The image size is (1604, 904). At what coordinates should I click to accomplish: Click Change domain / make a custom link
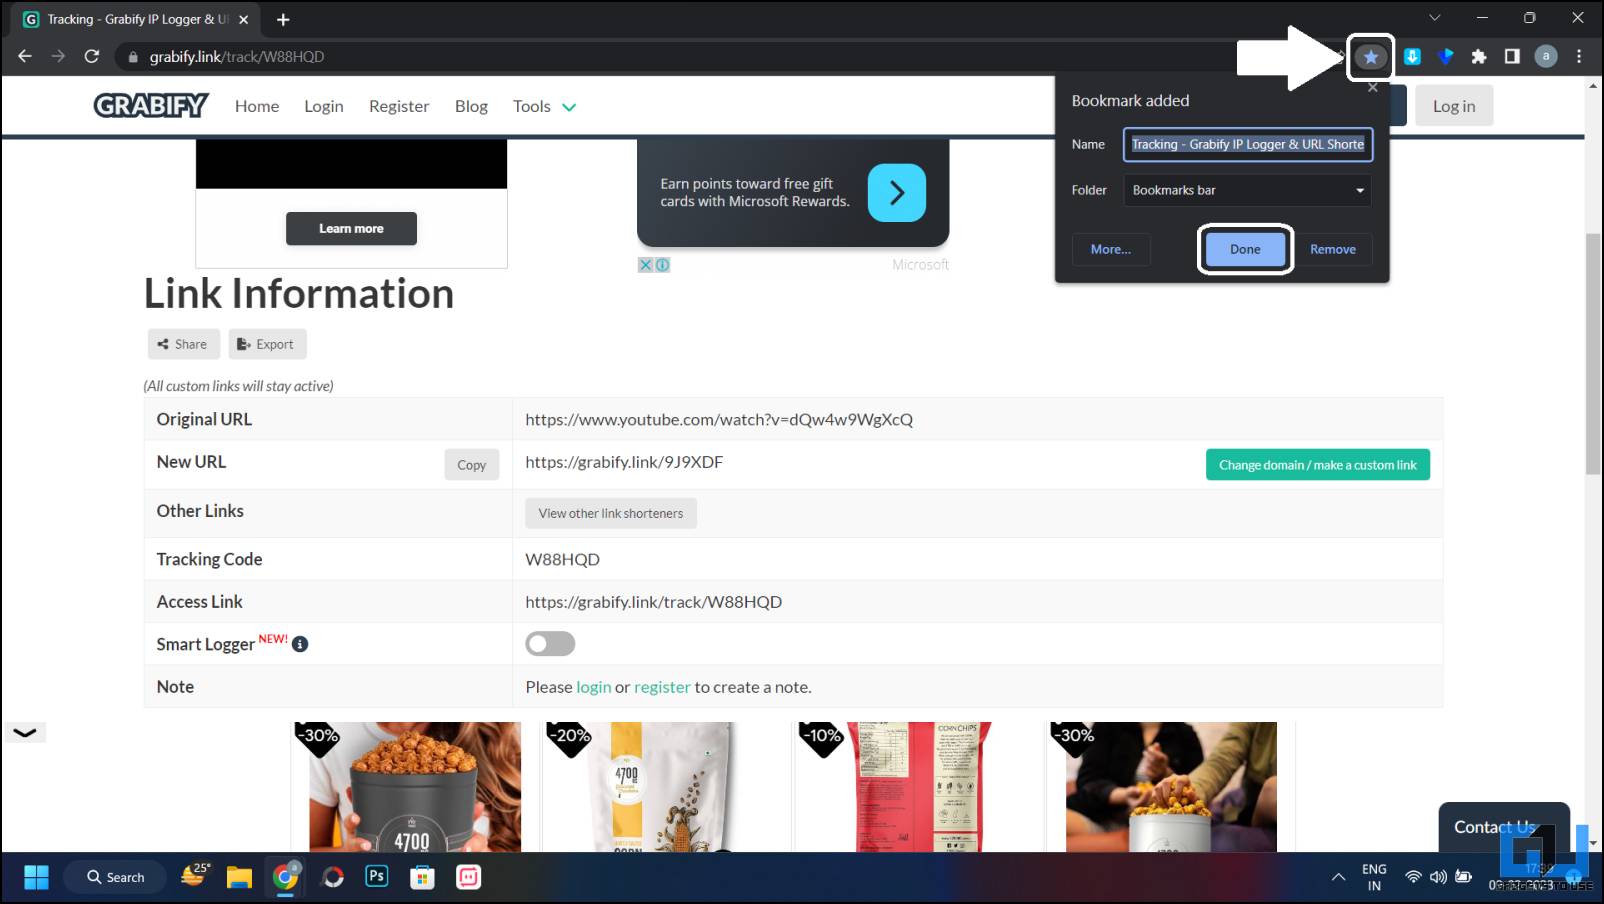coord(1318,465)
